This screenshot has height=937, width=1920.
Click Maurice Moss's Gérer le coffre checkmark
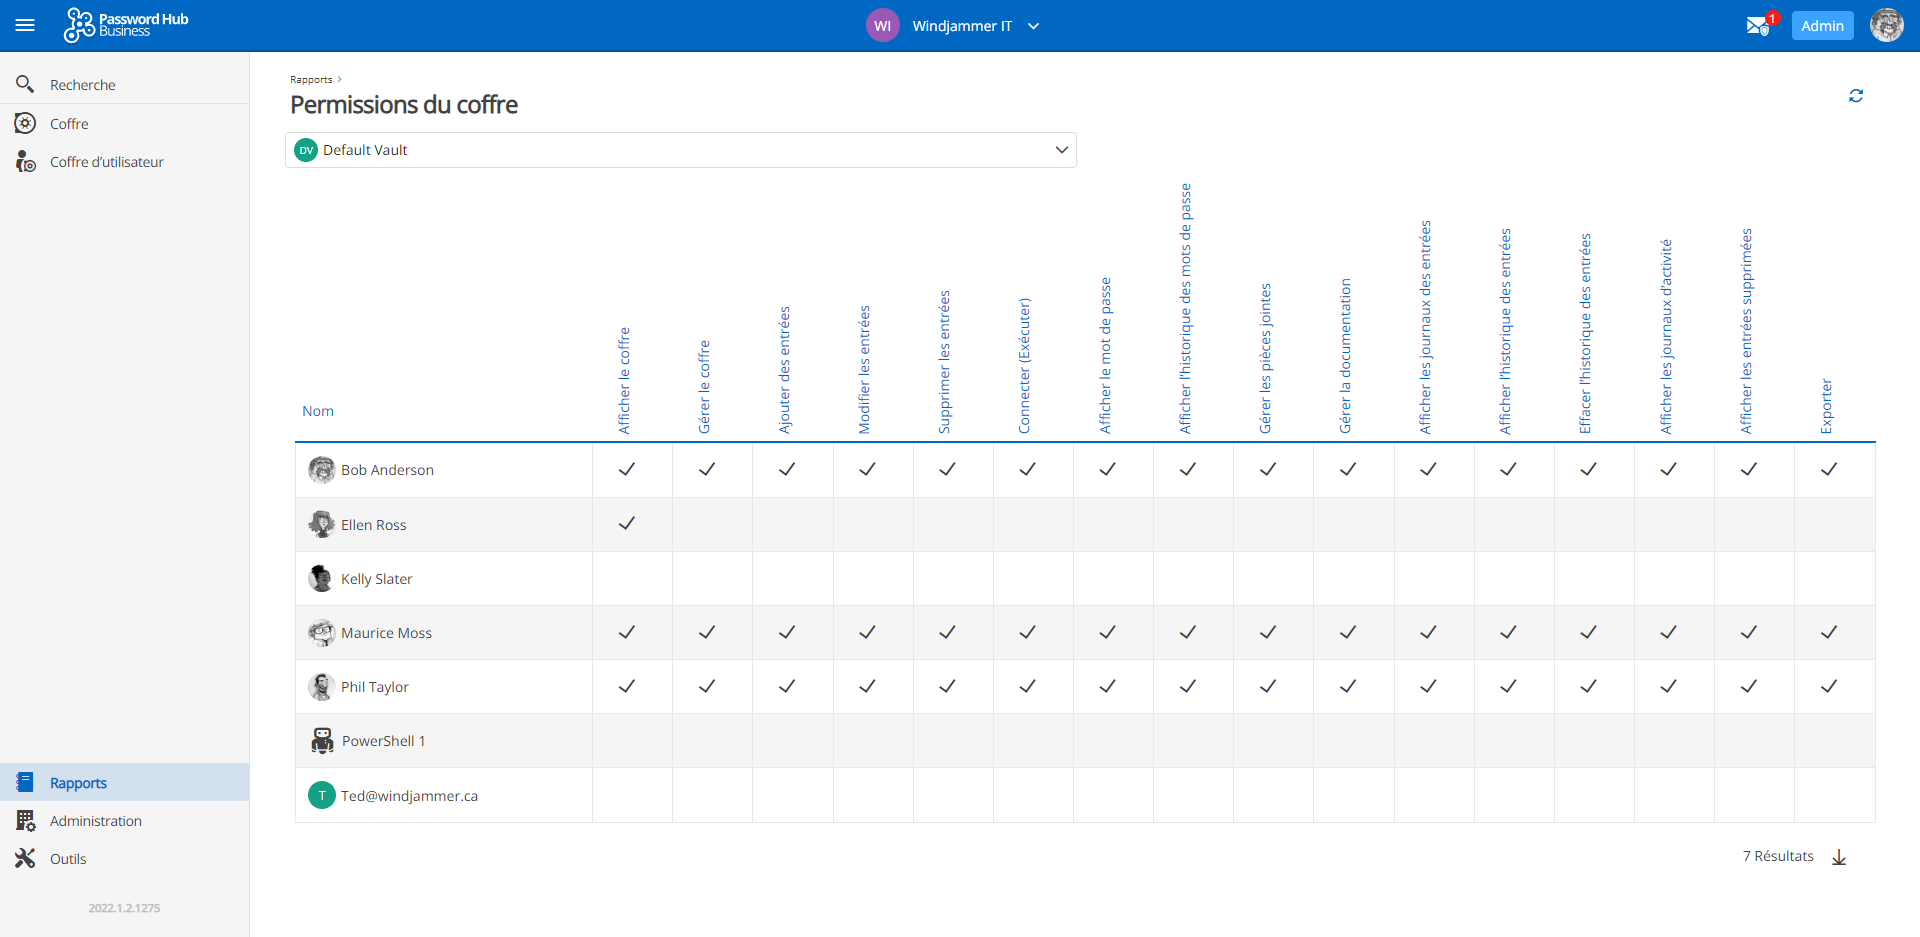pos(707,633)
